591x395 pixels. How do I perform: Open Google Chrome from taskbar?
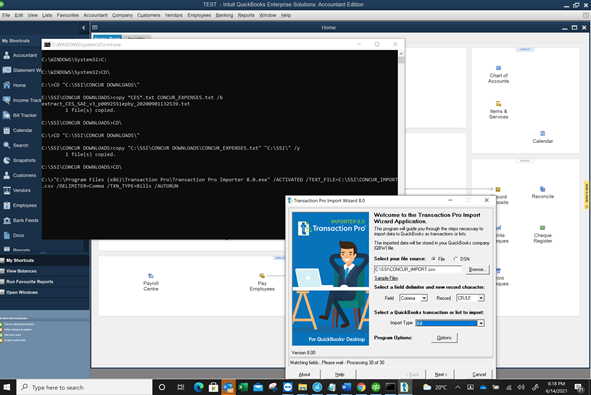pyautogui.click(x=361, y=387)
